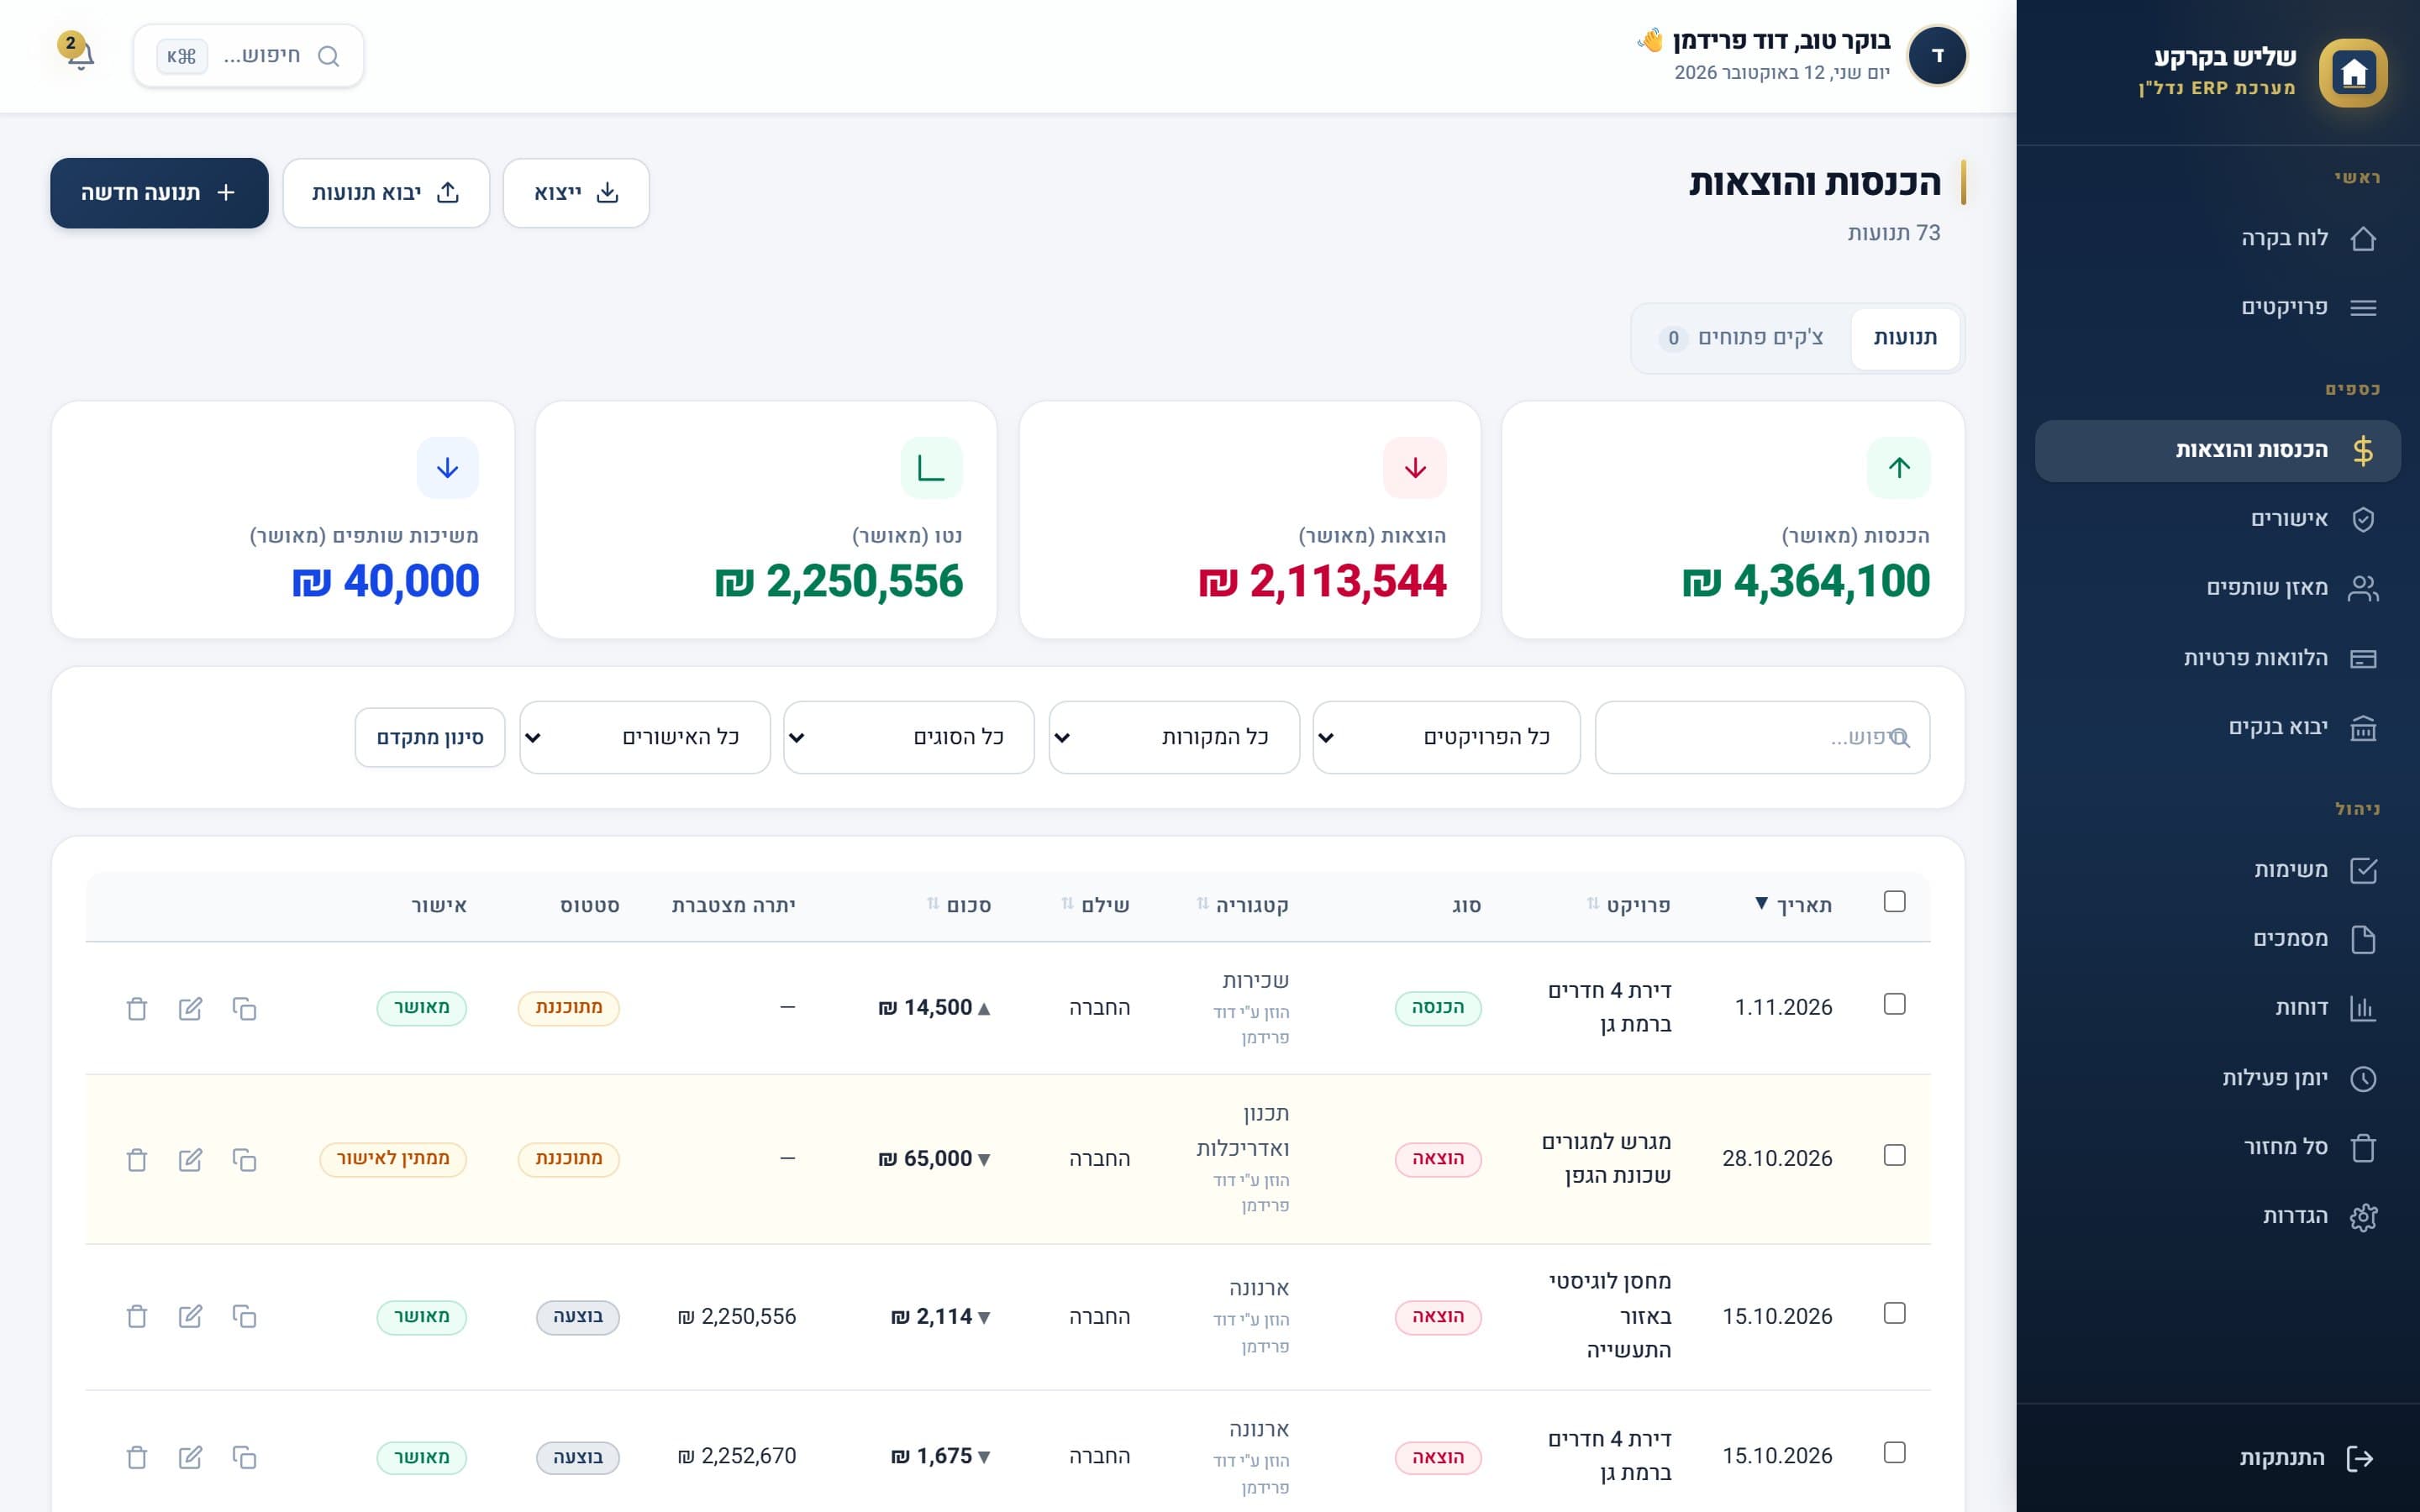
Task: Click התנתקות logout in sidebar
Action: 2307,1458
